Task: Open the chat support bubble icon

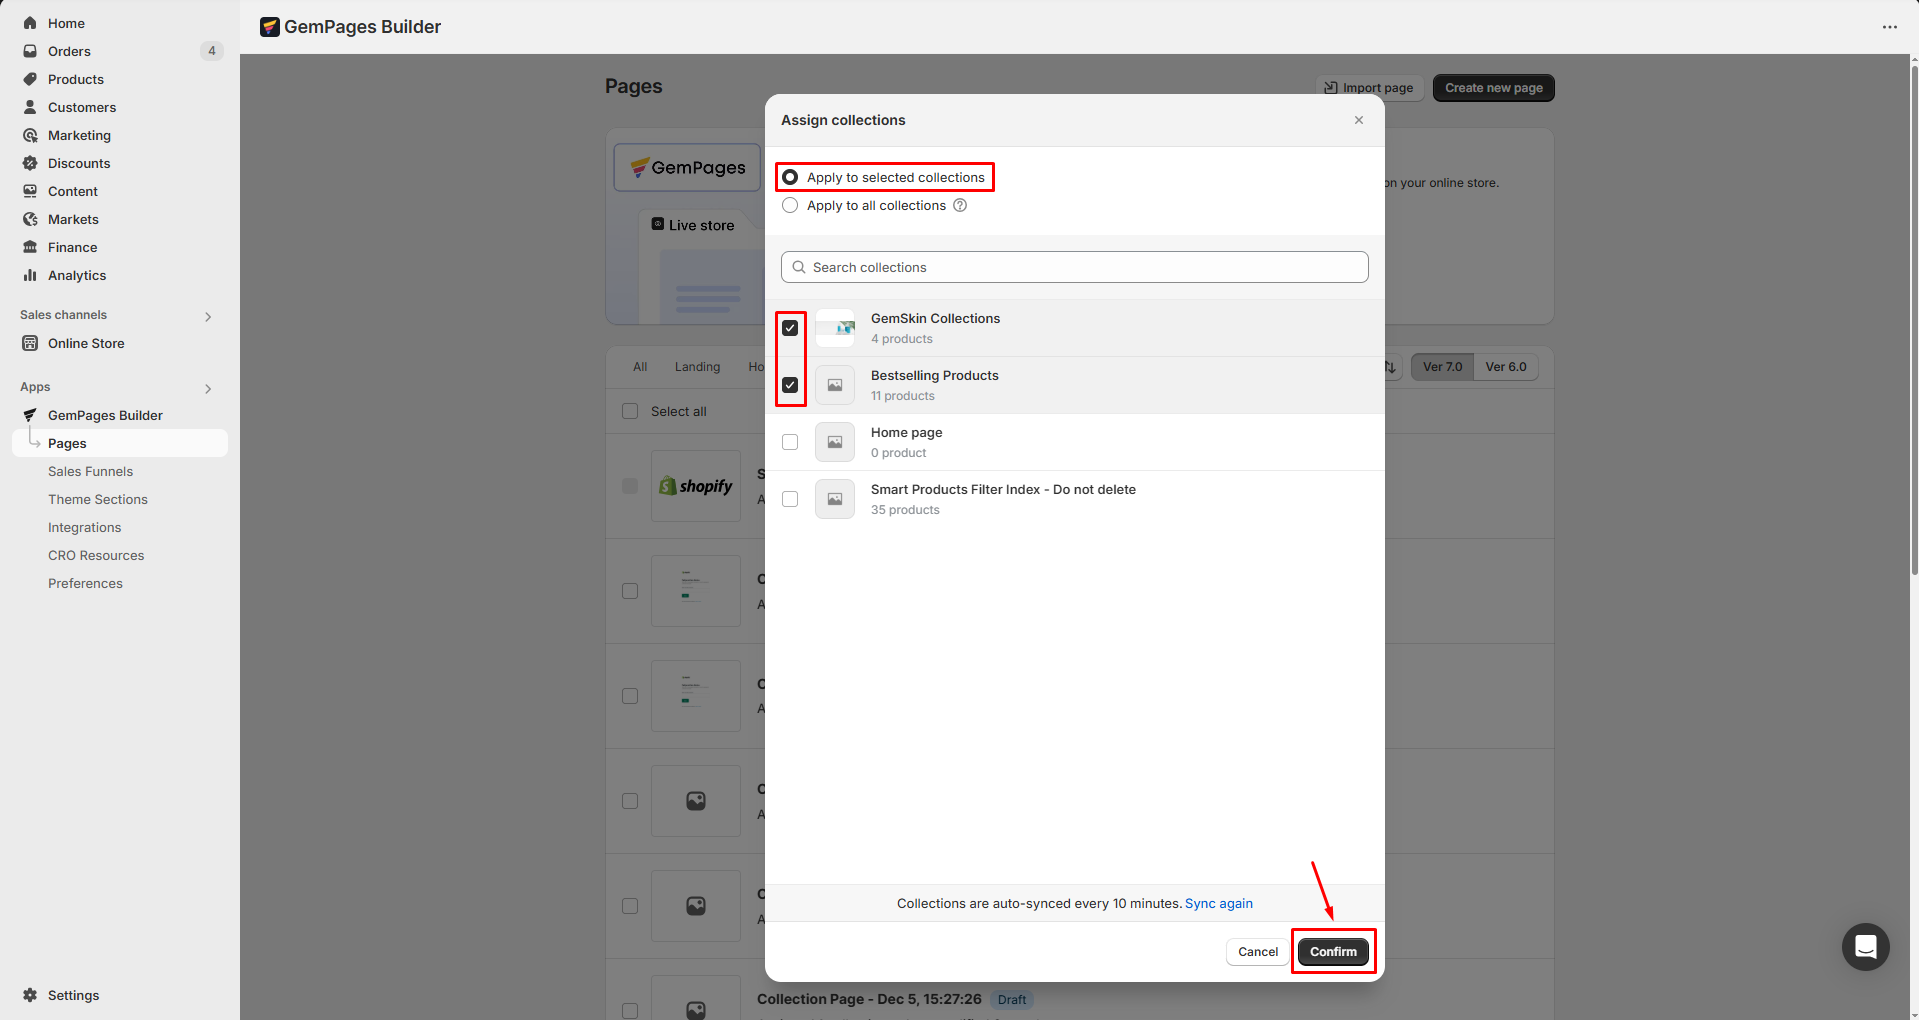Action: pos(1865,946)
